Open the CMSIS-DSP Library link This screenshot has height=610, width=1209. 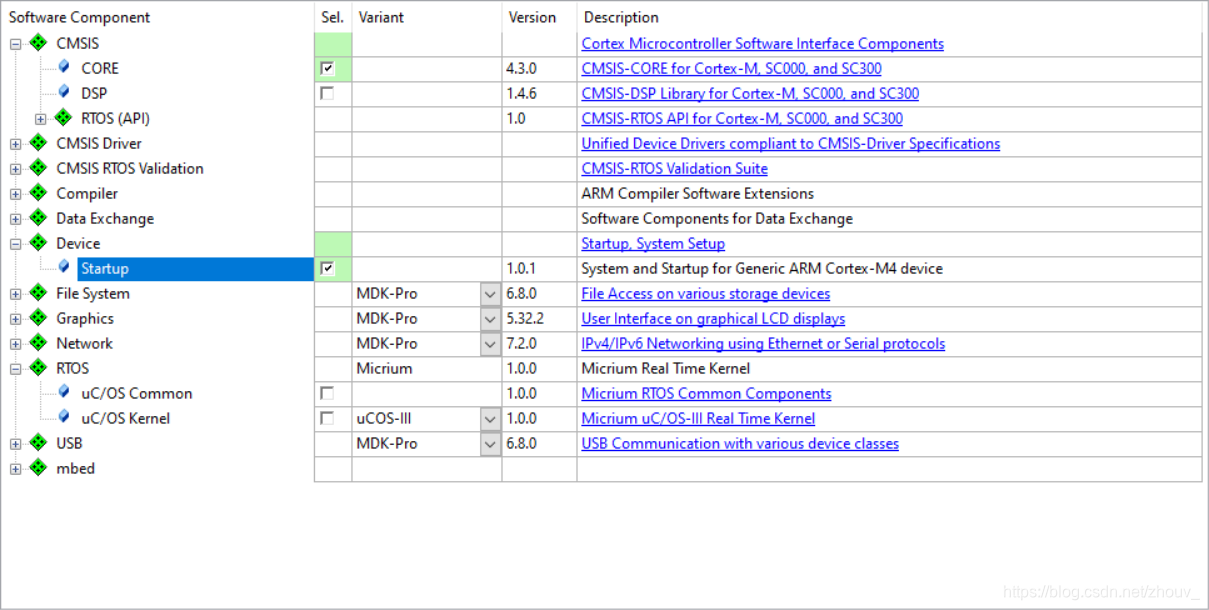750,94
